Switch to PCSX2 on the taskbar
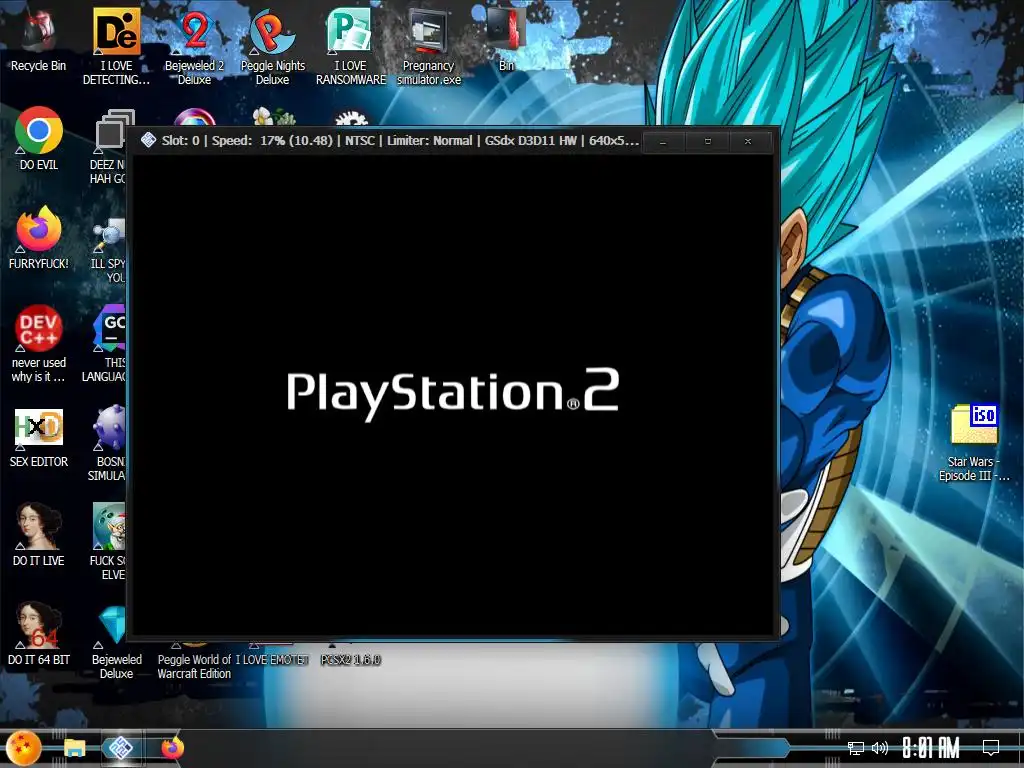The height and width of the screenshot is (768, 1024). click(121, 748)
